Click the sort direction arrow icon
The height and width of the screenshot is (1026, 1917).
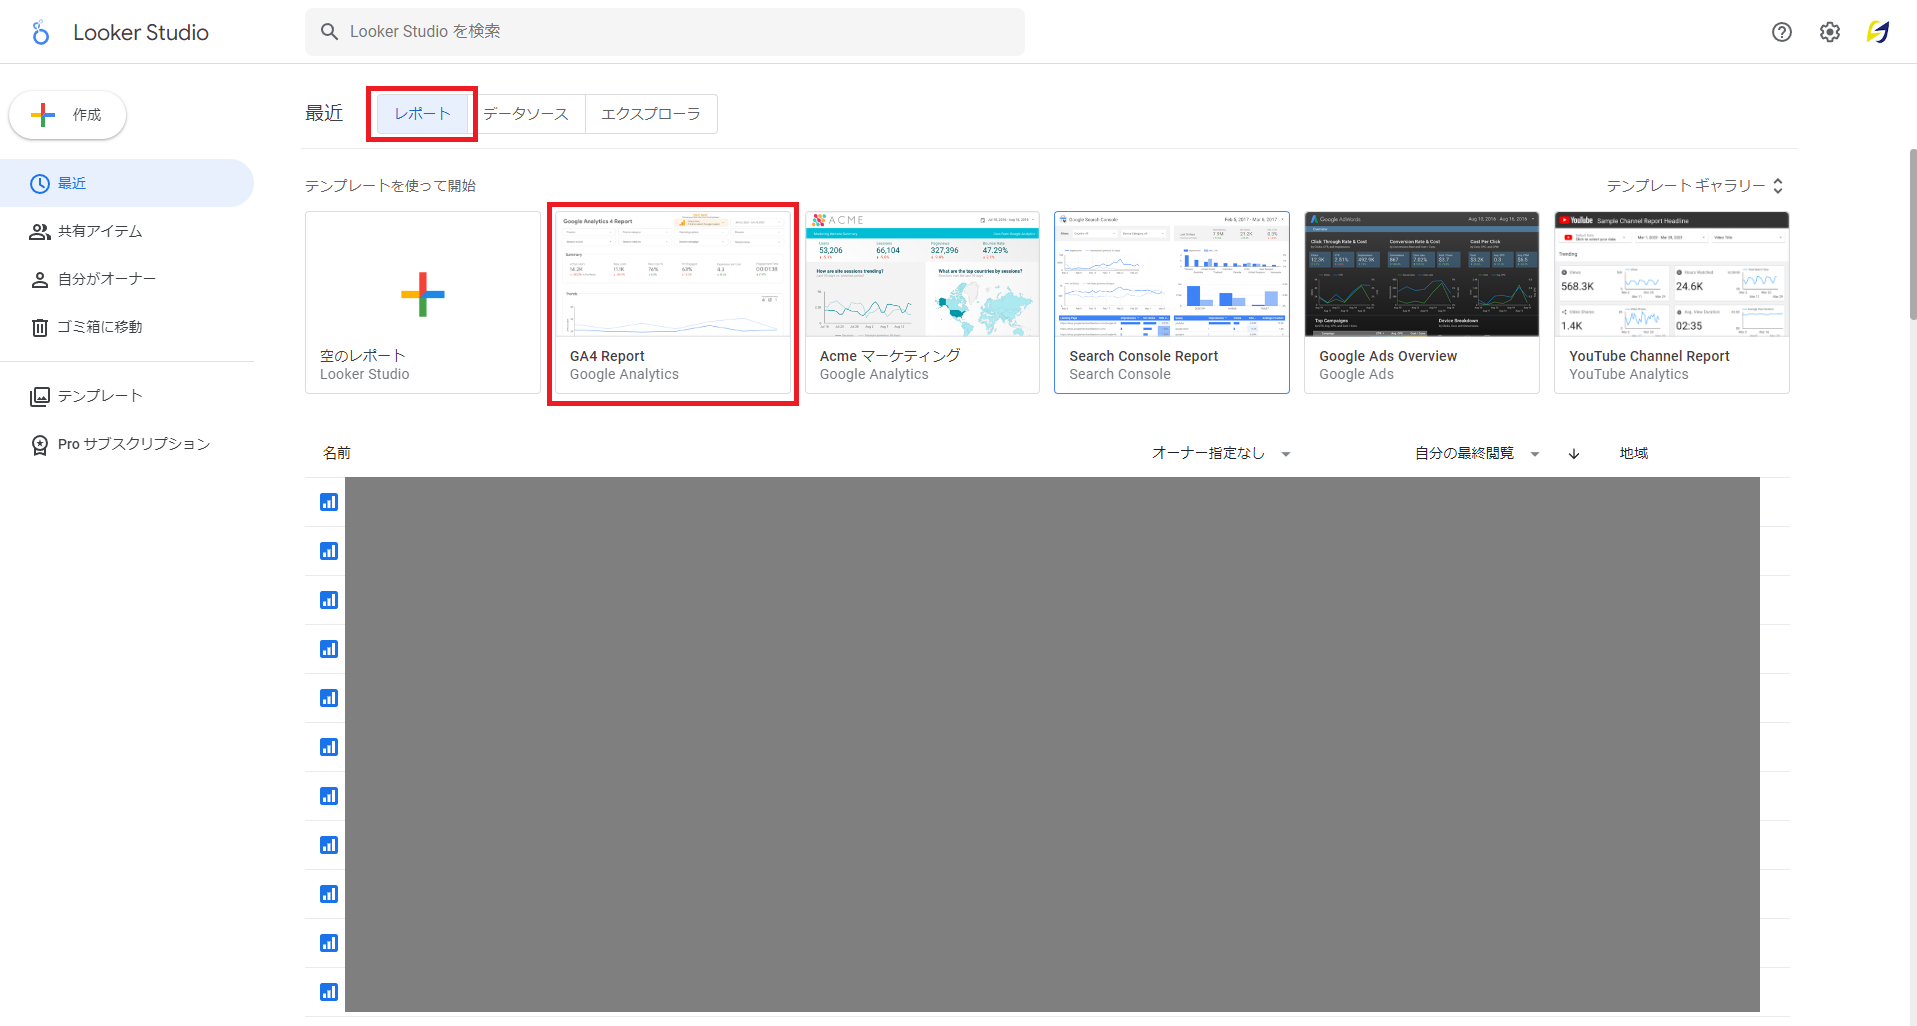(1573, 454)
